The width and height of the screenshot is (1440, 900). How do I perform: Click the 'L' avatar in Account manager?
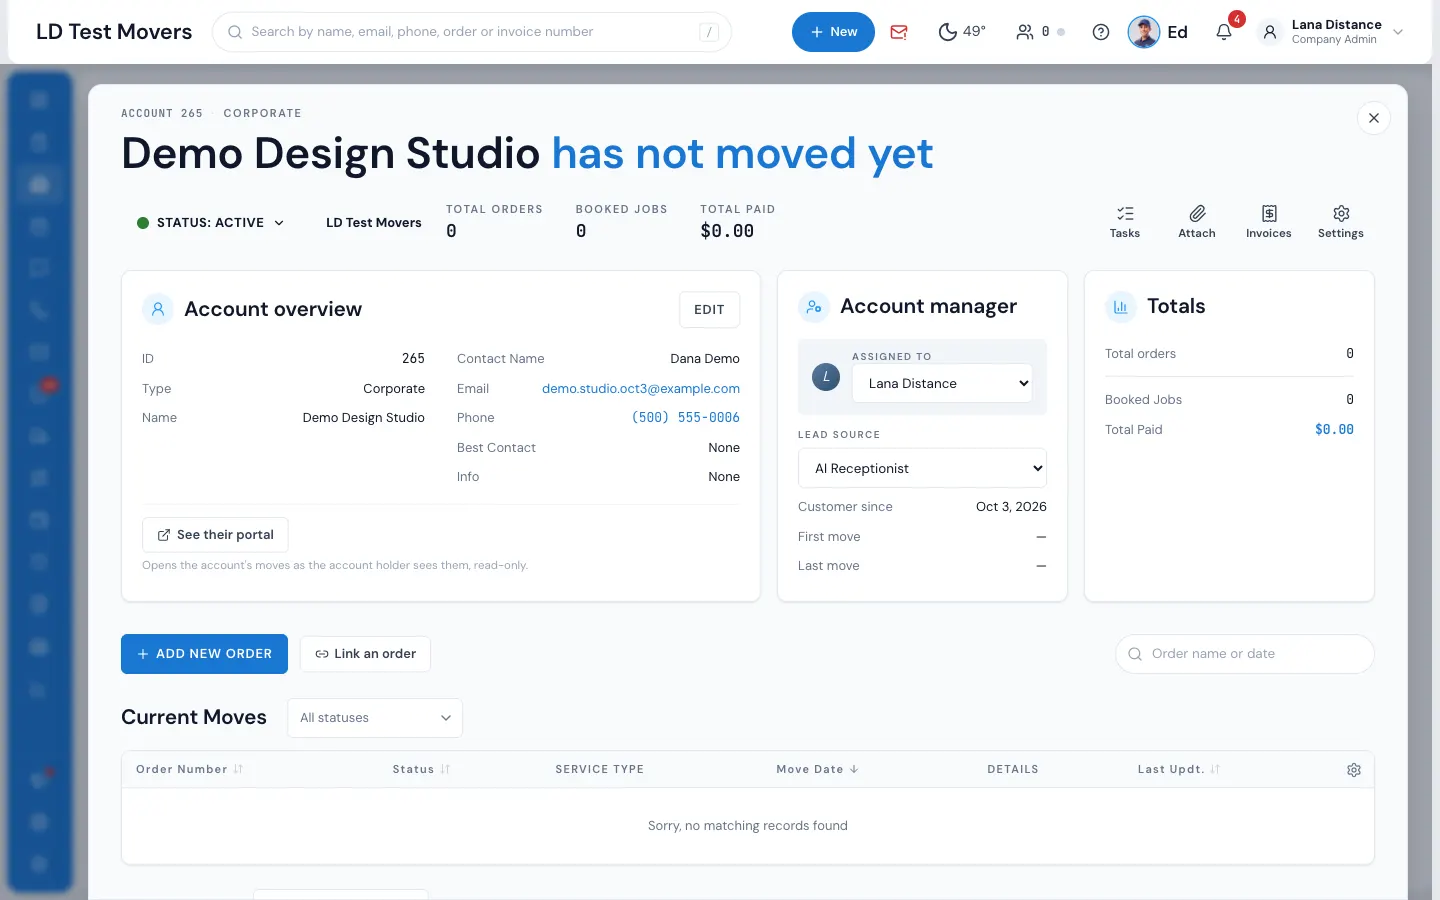pyautogui.click(x=826, y=377)
